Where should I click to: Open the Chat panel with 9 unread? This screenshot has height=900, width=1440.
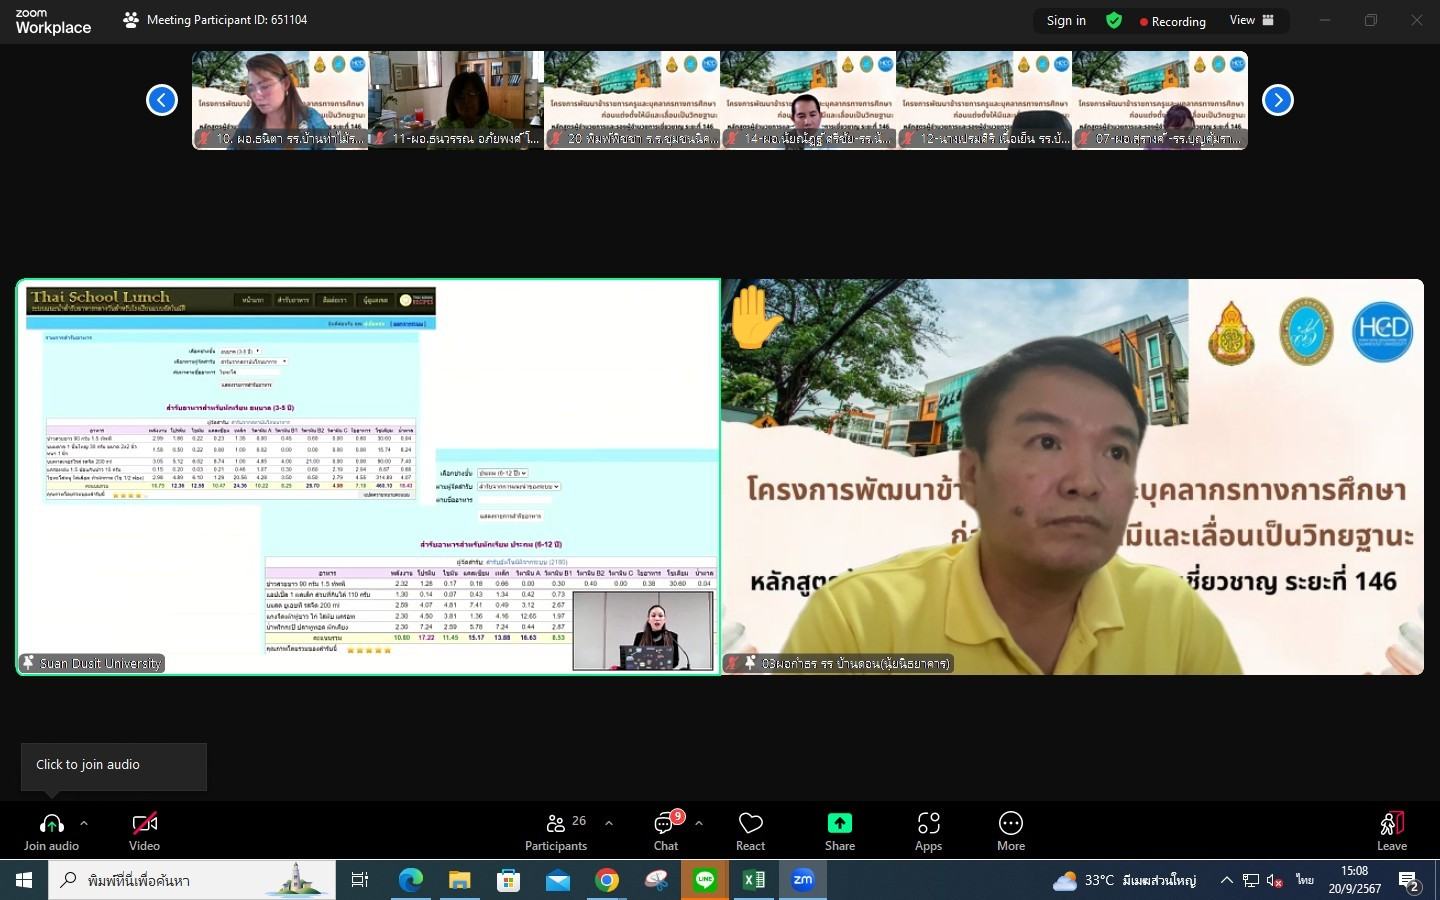666,832
